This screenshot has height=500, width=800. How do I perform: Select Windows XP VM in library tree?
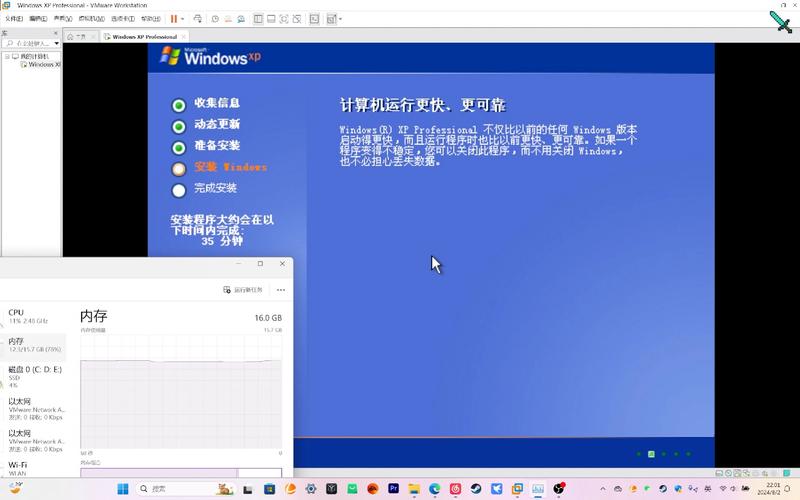click(43, 65)
